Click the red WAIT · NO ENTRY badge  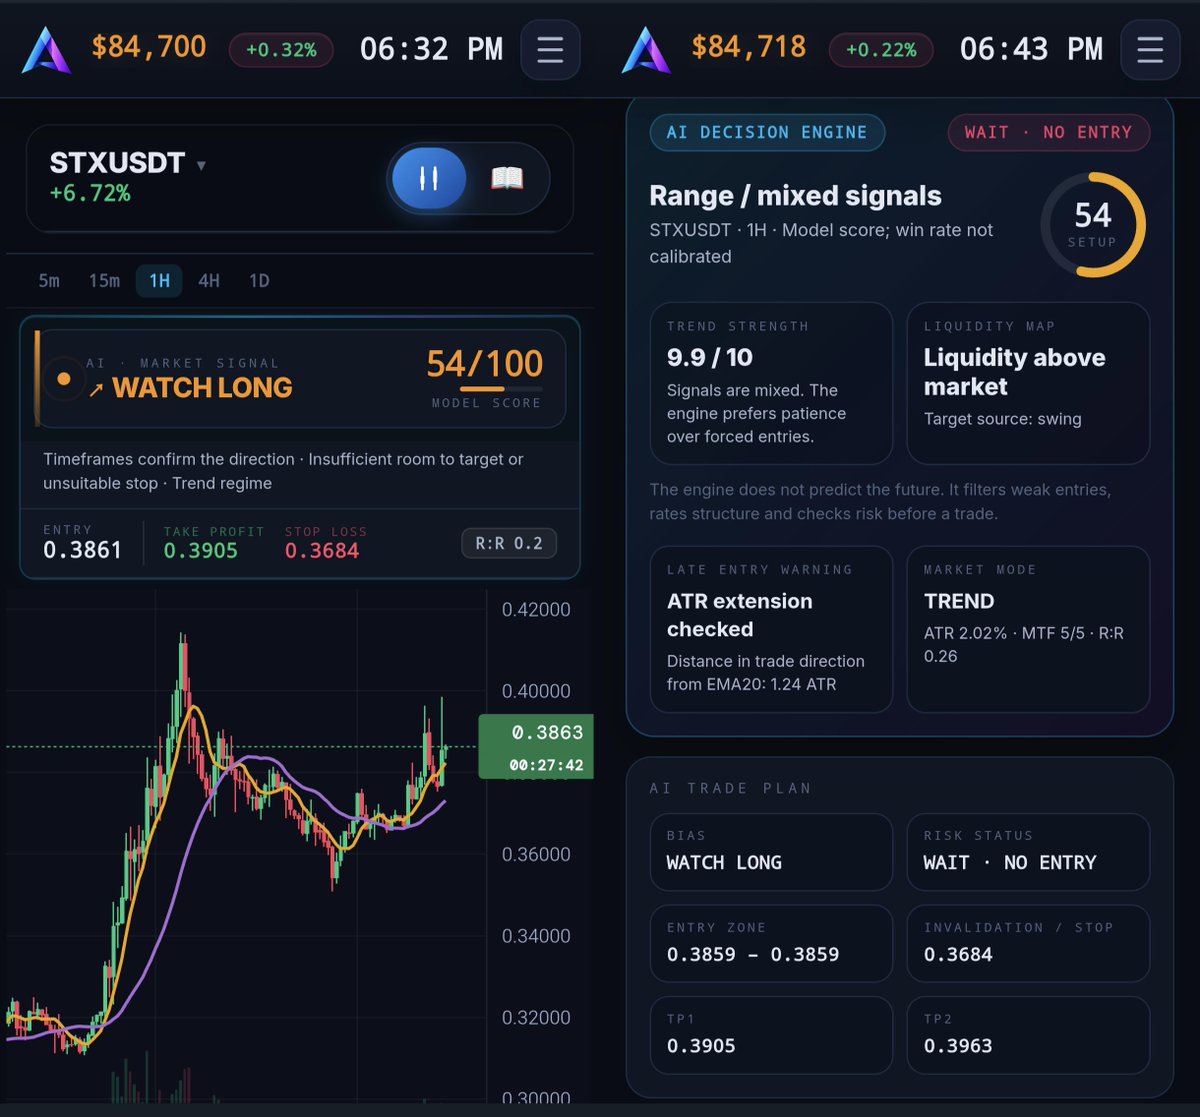(1048, 132)
